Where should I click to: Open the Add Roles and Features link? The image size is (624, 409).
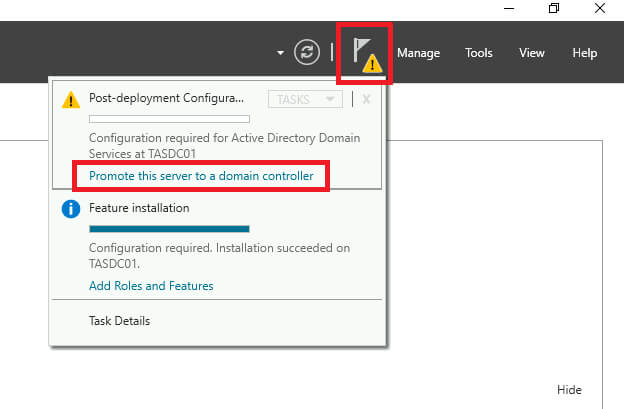coord(151,286)
